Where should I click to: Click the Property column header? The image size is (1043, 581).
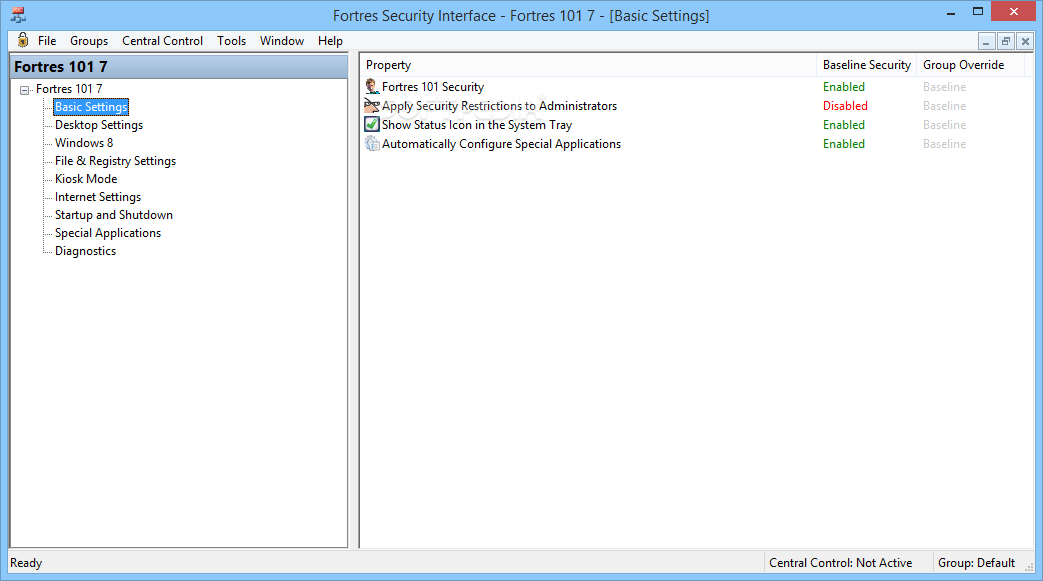pos(588,65)
